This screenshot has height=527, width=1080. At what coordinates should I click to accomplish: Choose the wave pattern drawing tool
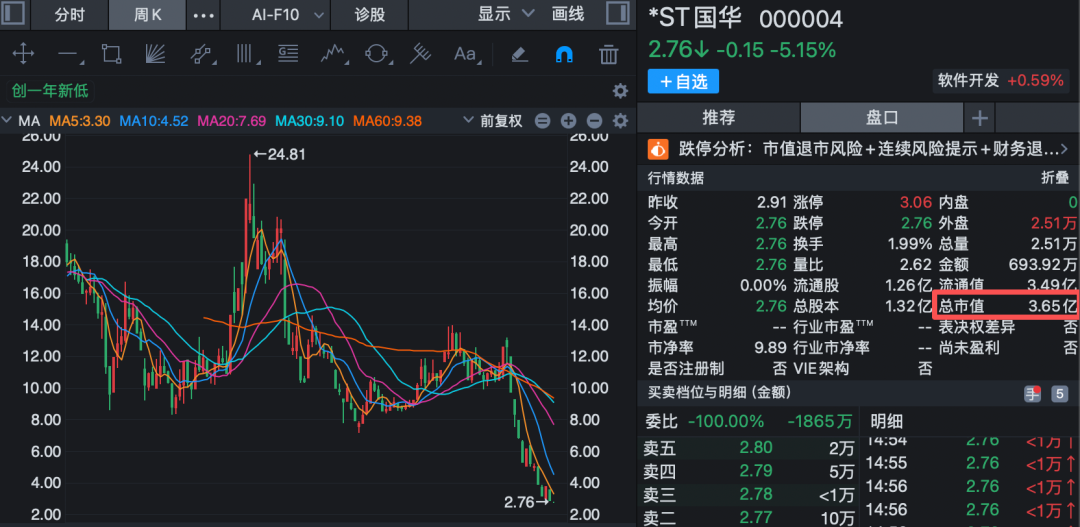coord(332,54)
